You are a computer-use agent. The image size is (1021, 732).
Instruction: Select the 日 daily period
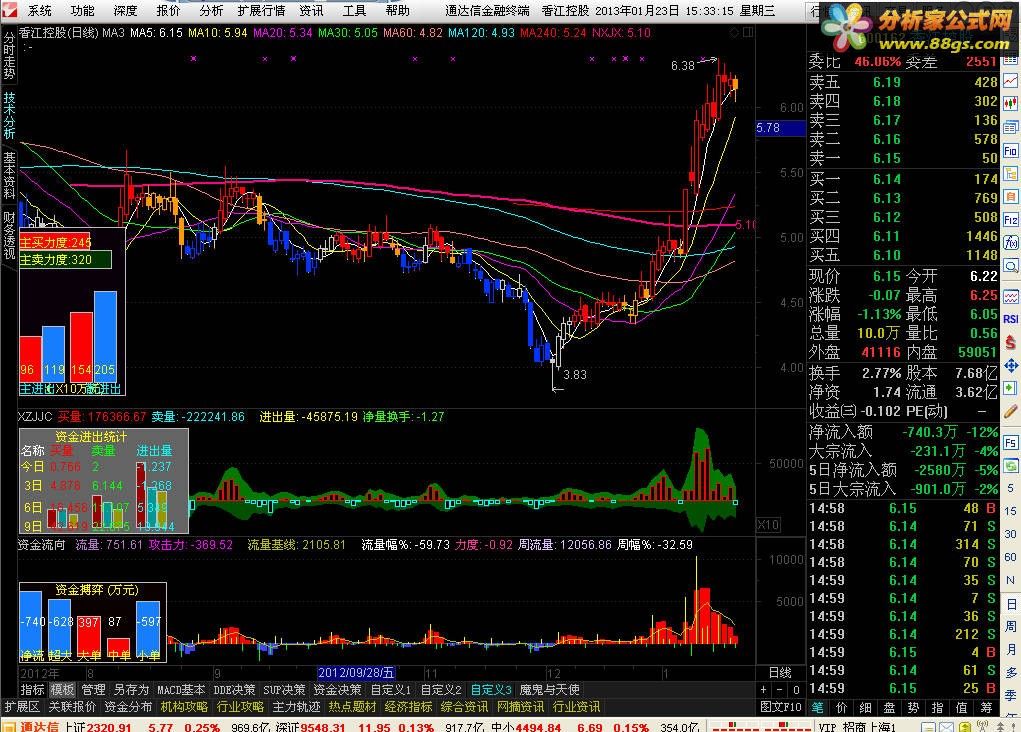1011,604
